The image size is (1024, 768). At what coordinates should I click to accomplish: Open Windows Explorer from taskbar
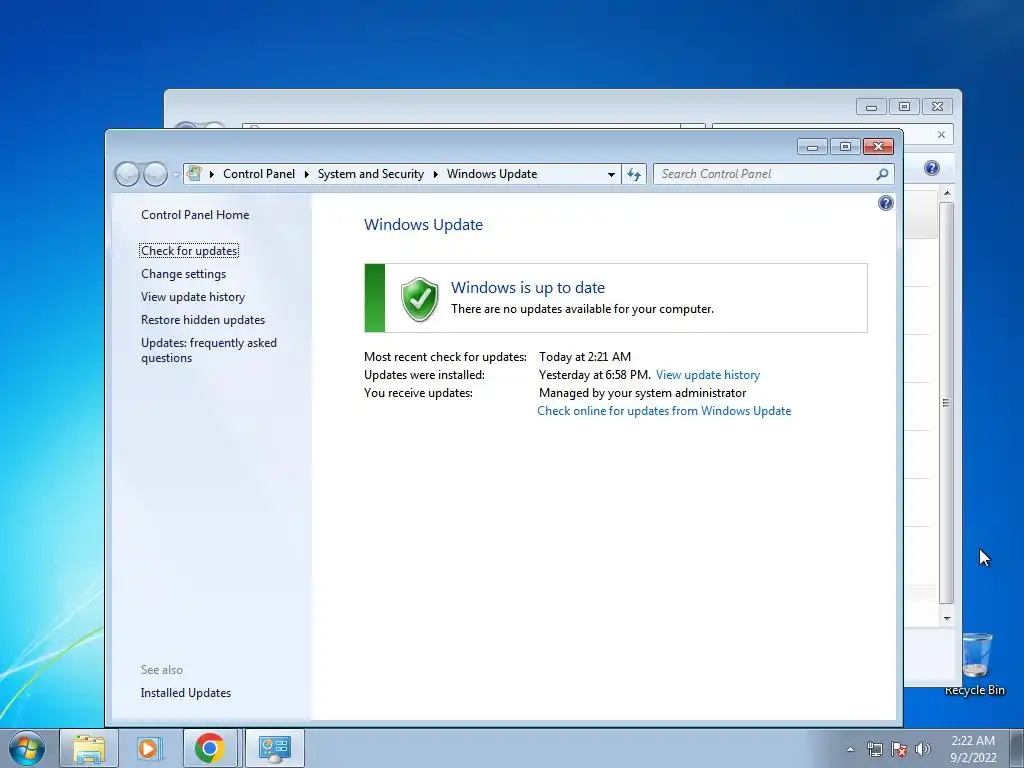click(x=89, y=748)
